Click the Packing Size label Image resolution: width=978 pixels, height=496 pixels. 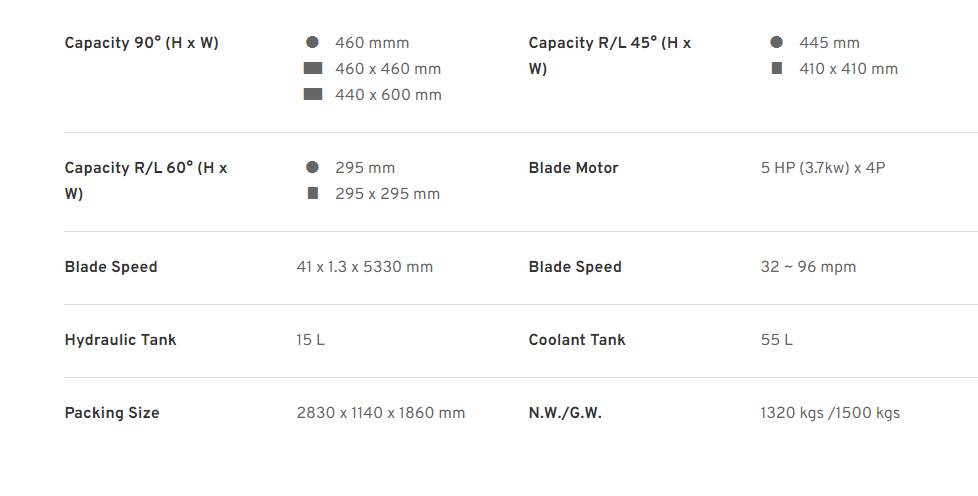coord(112,413)
